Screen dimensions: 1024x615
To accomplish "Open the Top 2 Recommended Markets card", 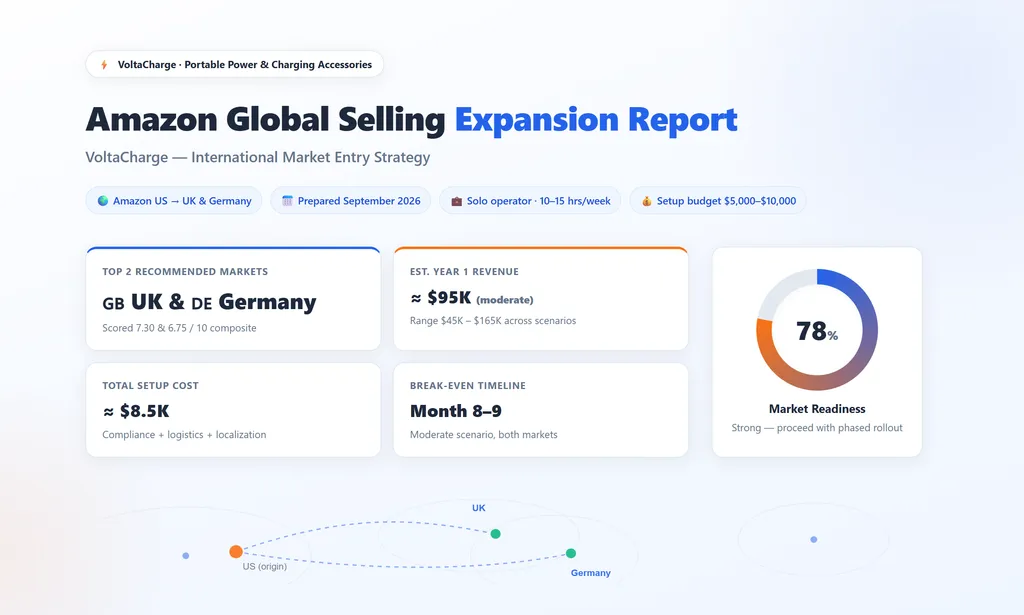I will tap(233, 298).
